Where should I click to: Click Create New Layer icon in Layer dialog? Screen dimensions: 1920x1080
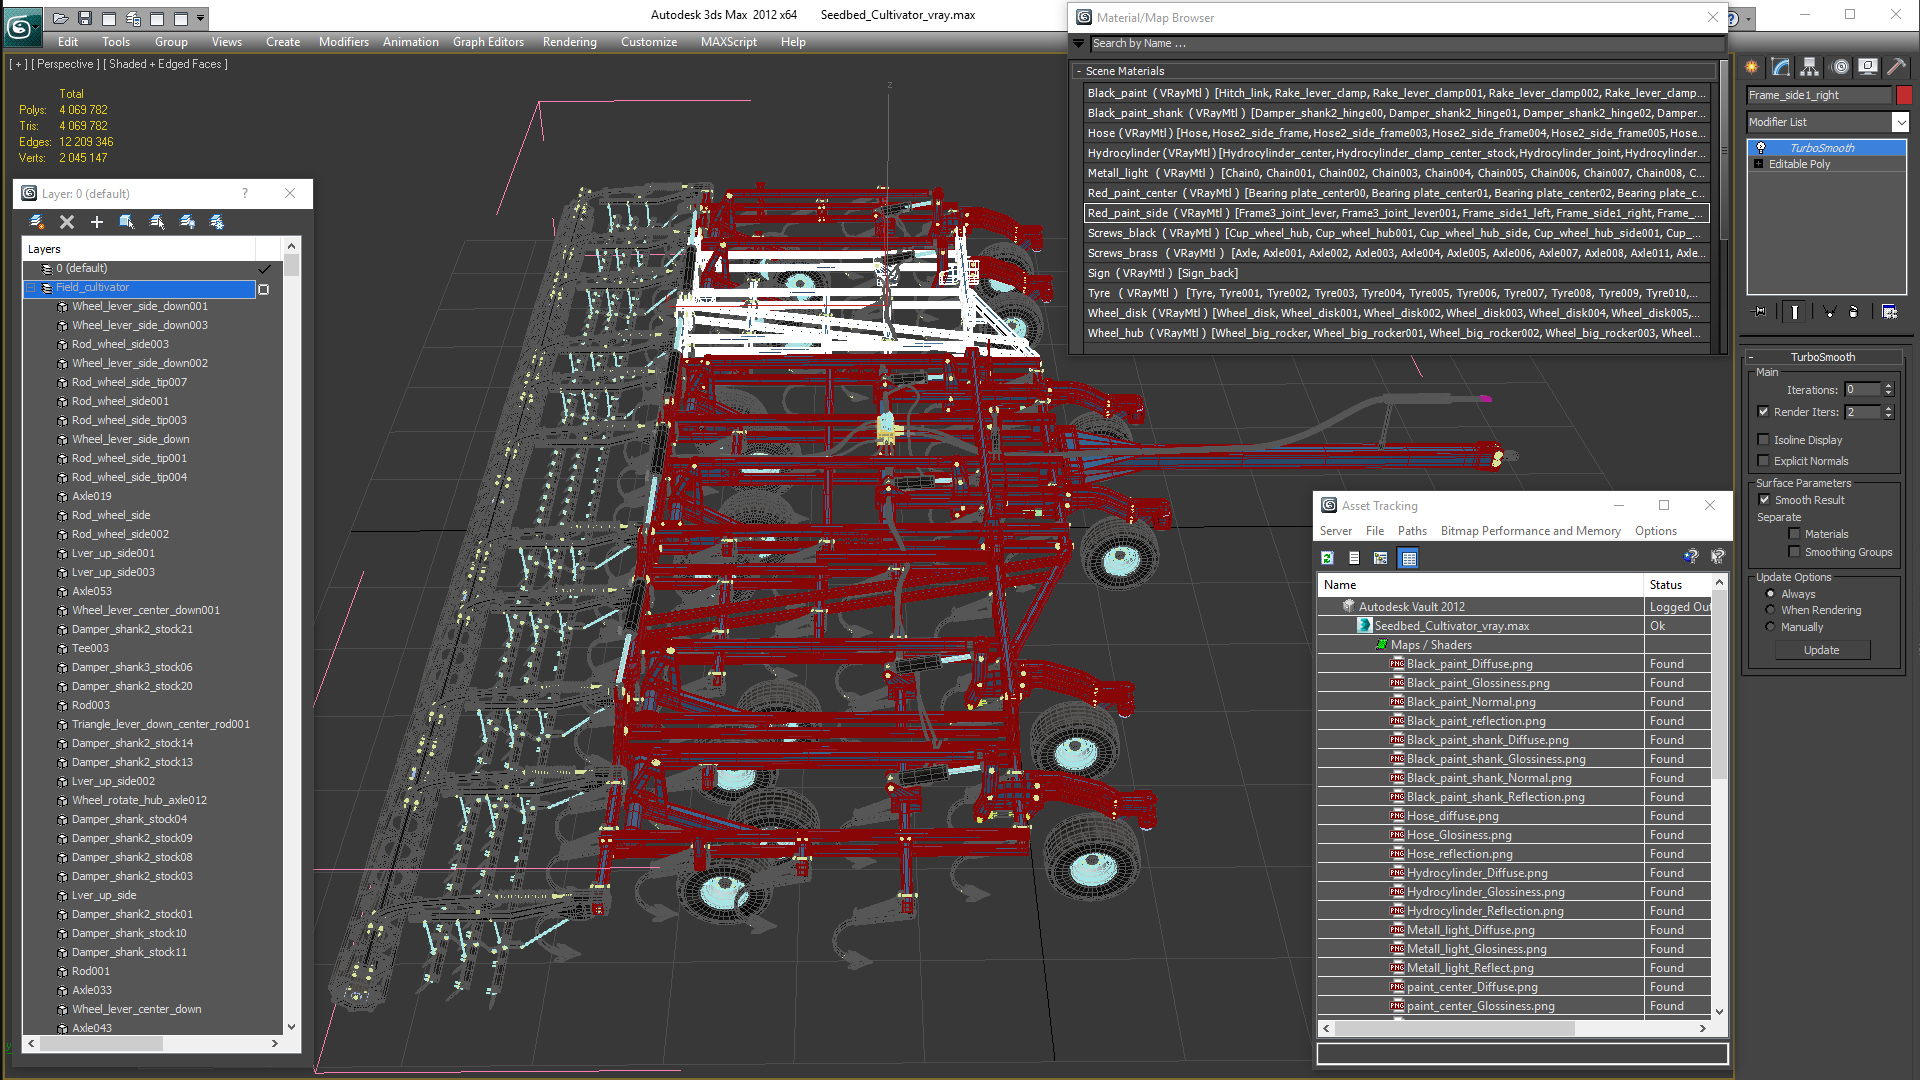point(37,222)
